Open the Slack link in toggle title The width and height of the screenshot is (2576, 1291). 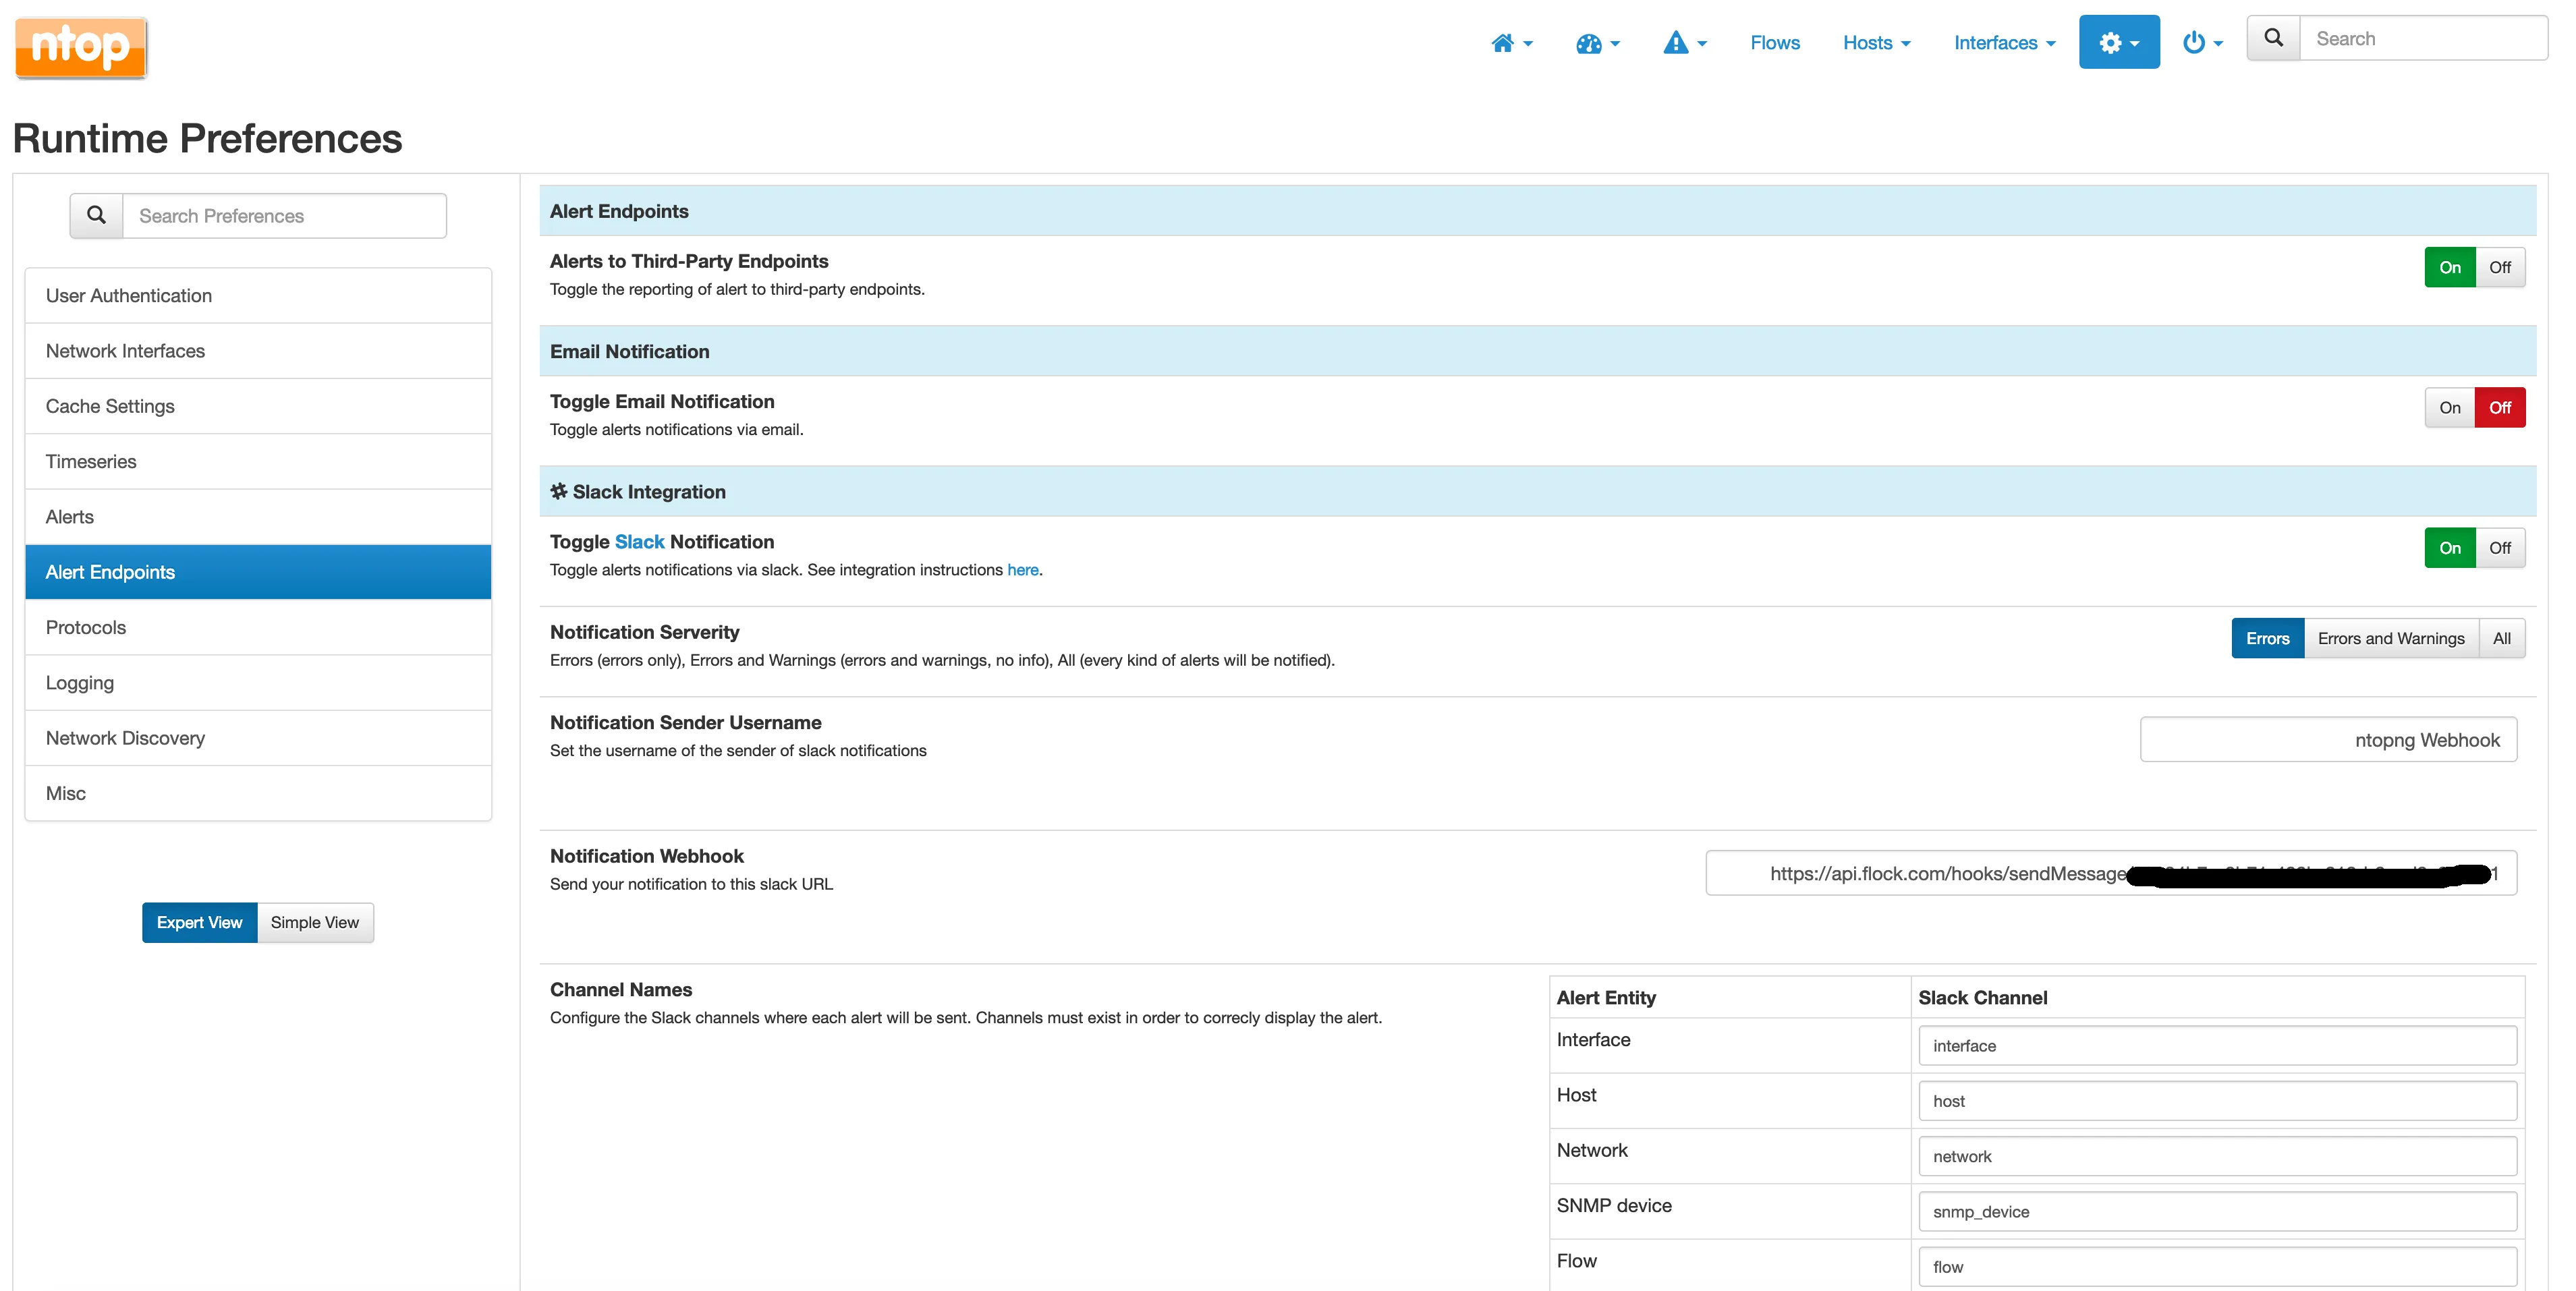[639, 541]
